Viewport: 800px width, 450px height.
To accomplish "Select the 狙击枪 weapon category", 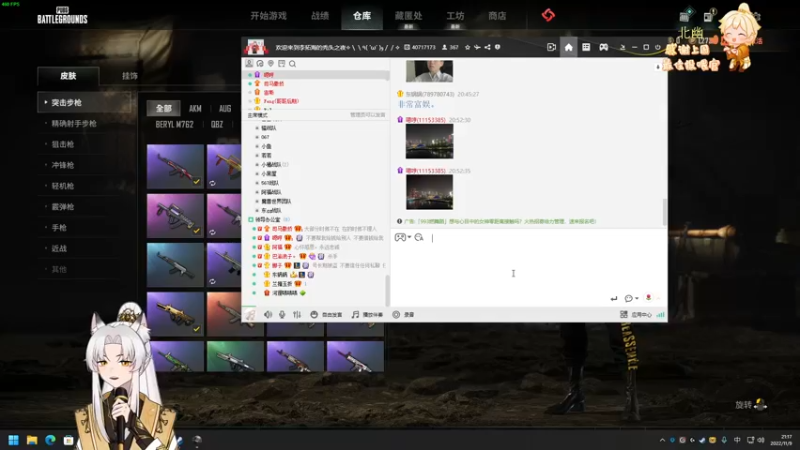I will tap(63, 144).
